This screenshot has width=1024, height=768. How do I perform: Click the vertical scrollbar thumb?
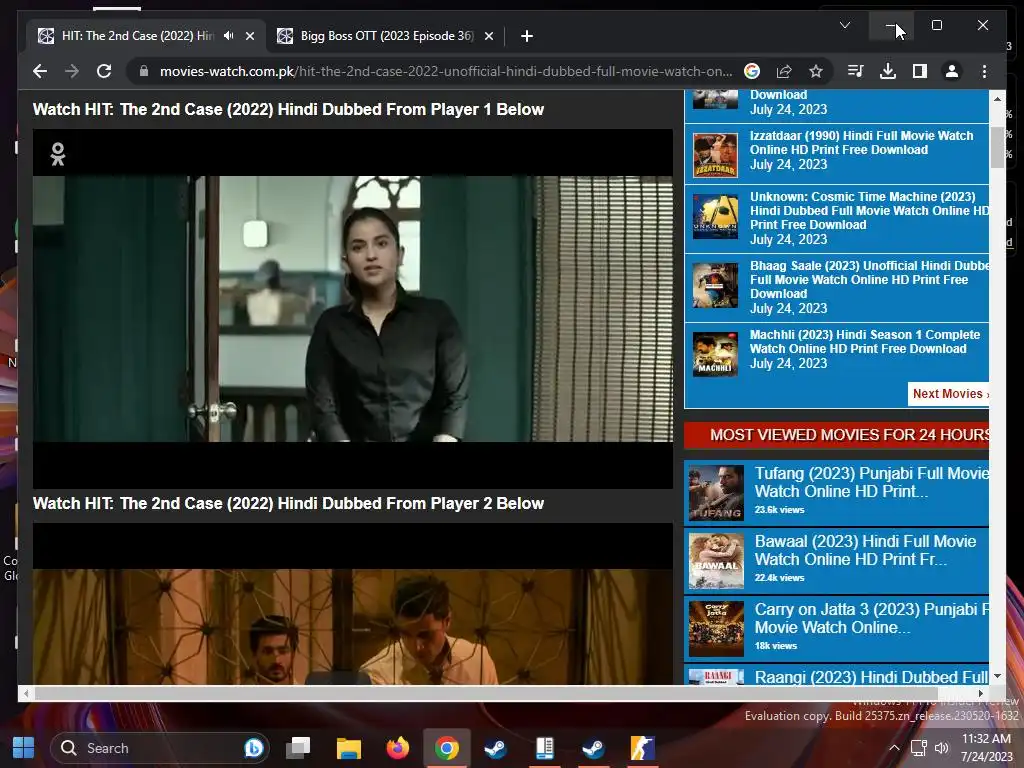pyautogui.click(x=997, y=147)
